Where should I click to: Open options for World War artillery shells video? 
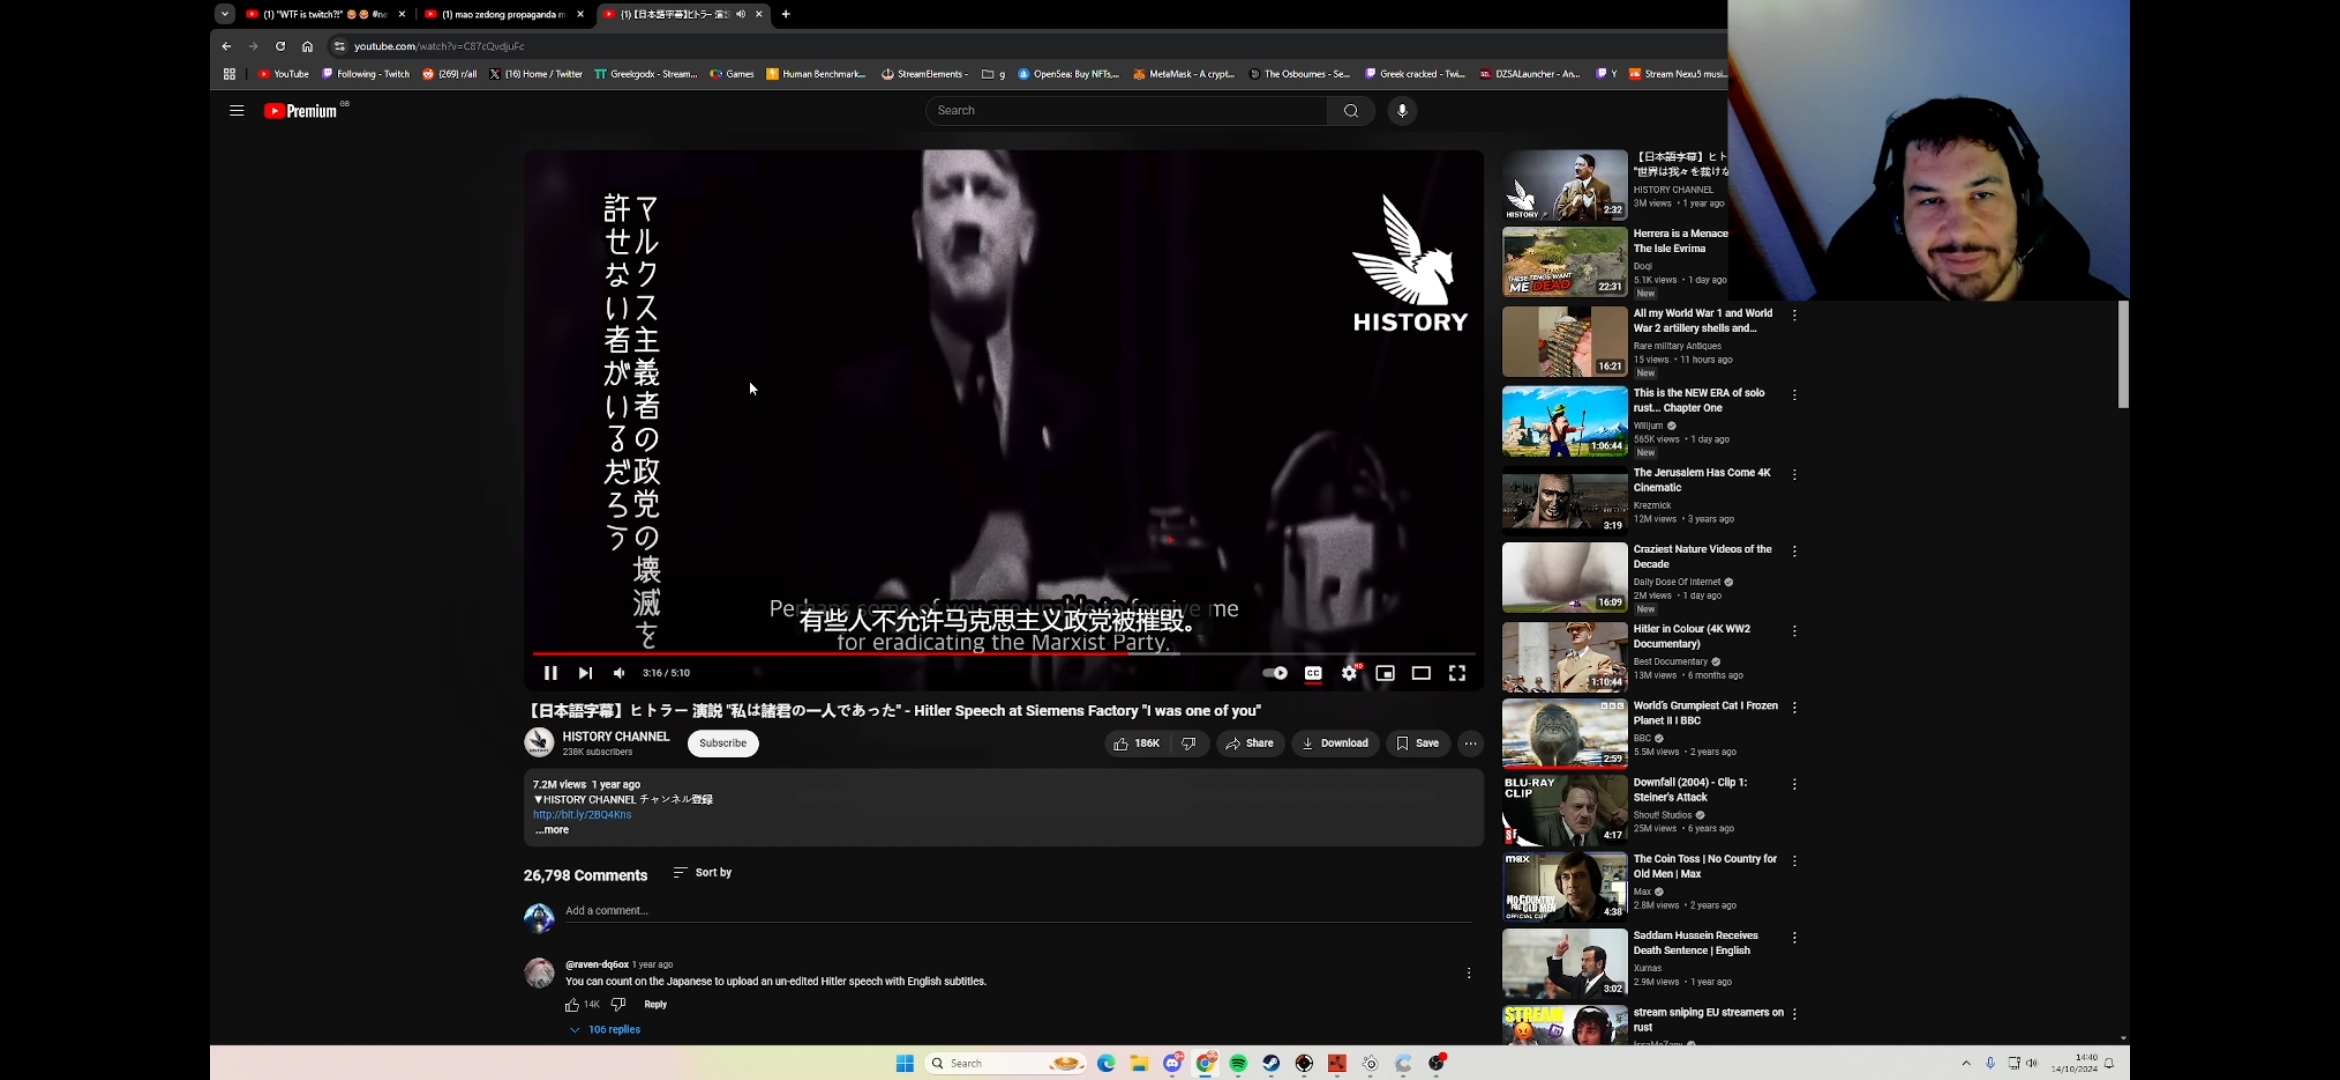(x=1794, y=316)
